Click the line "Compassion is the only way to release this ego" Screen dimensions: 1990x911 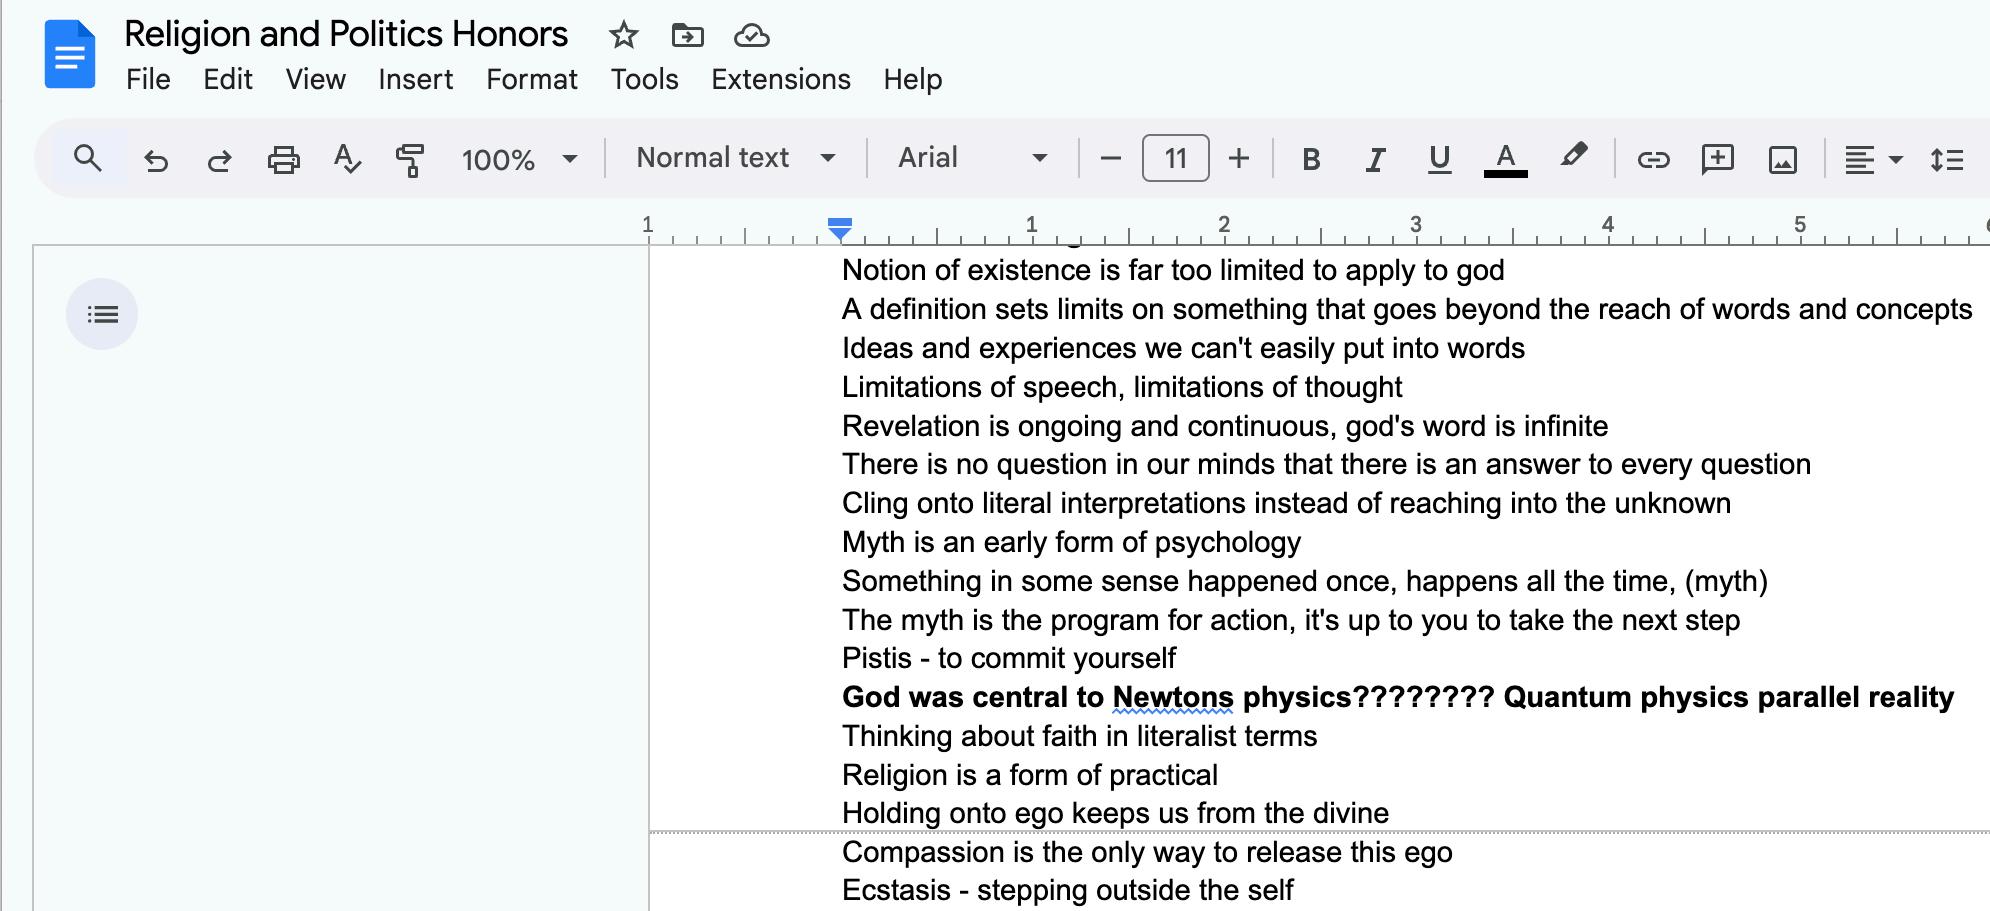tap(1147, 852)
